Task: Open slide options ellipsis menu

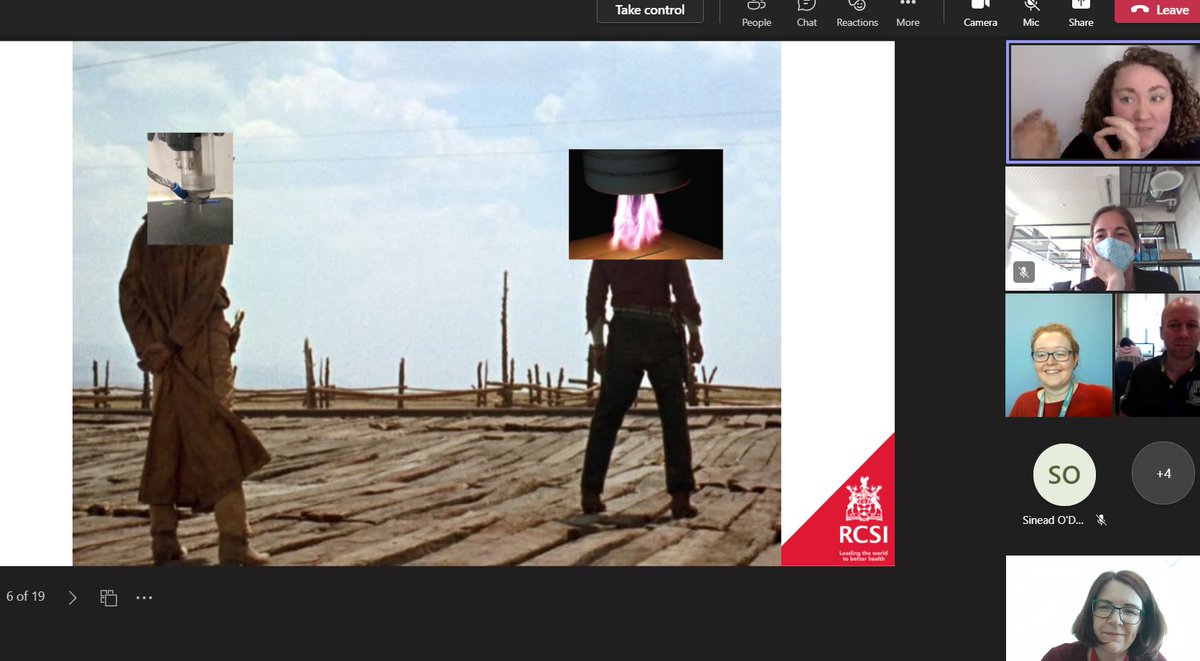Action: coord(144,597)
